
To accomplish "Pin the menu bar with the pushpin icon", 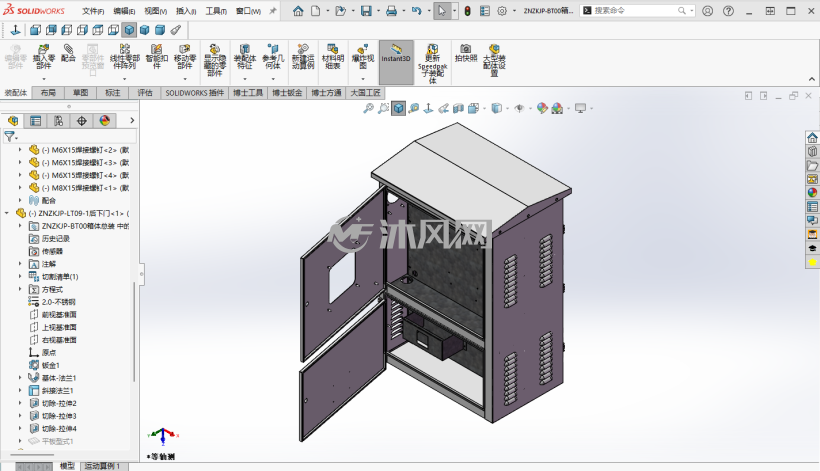I will click(x=272, y=10).
